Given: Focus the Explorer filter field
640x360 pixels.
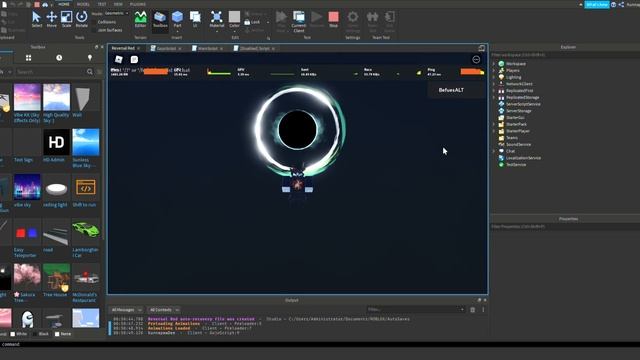Looking at the screenshot, I should 565,55.
